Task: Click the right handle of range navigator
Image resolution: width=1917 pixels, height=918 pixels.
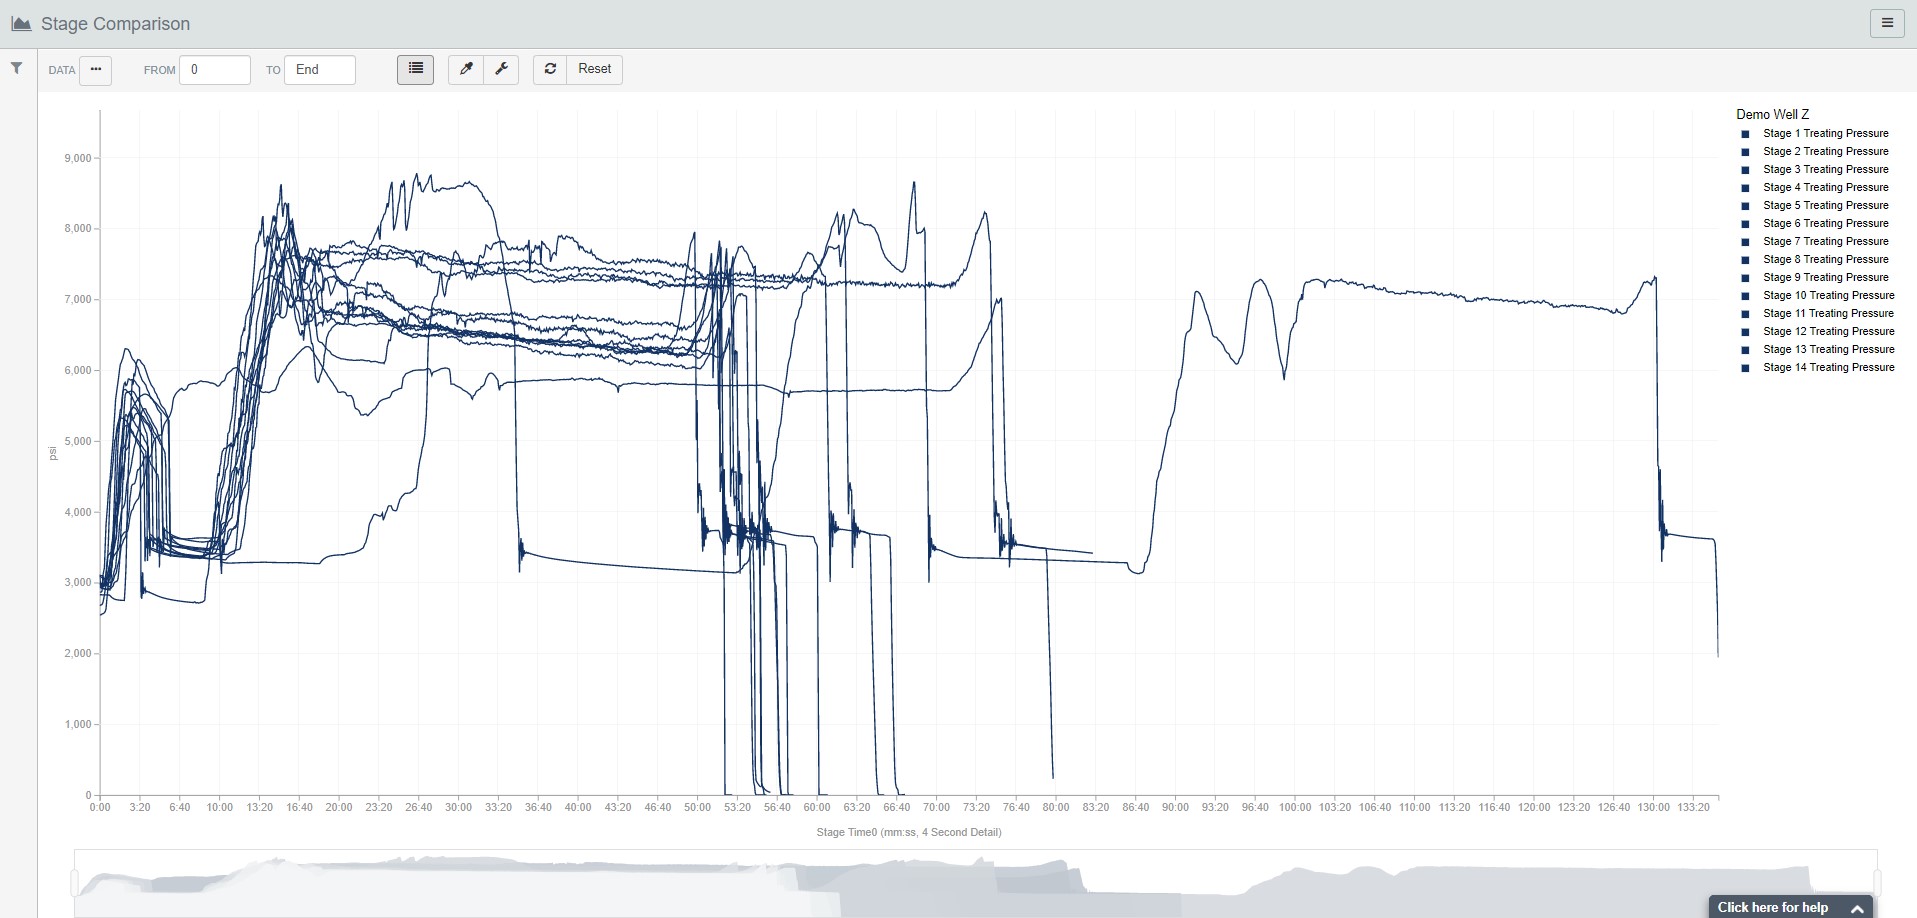Action: (x=1877, y=883)
